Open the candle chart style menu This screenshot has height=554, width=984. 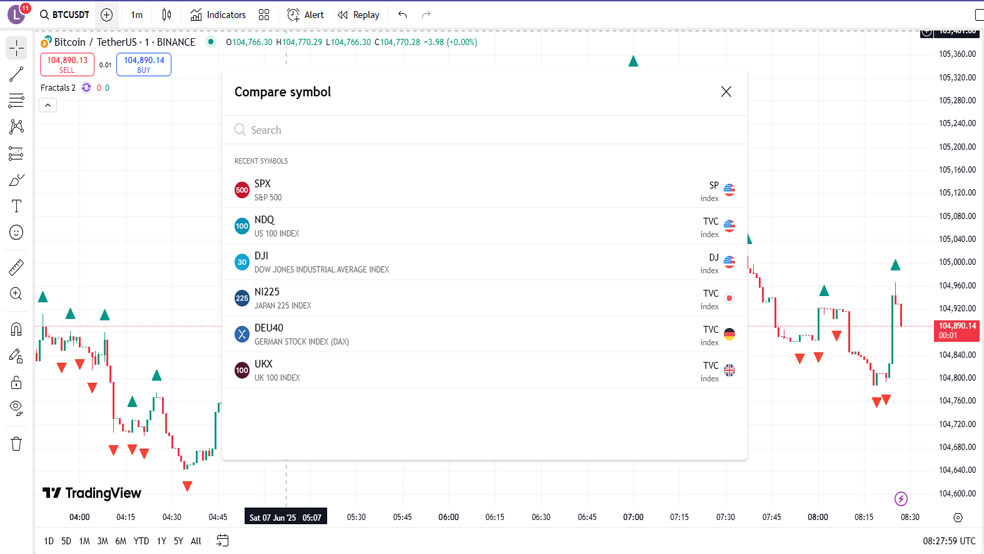click(x=166, y=14)
